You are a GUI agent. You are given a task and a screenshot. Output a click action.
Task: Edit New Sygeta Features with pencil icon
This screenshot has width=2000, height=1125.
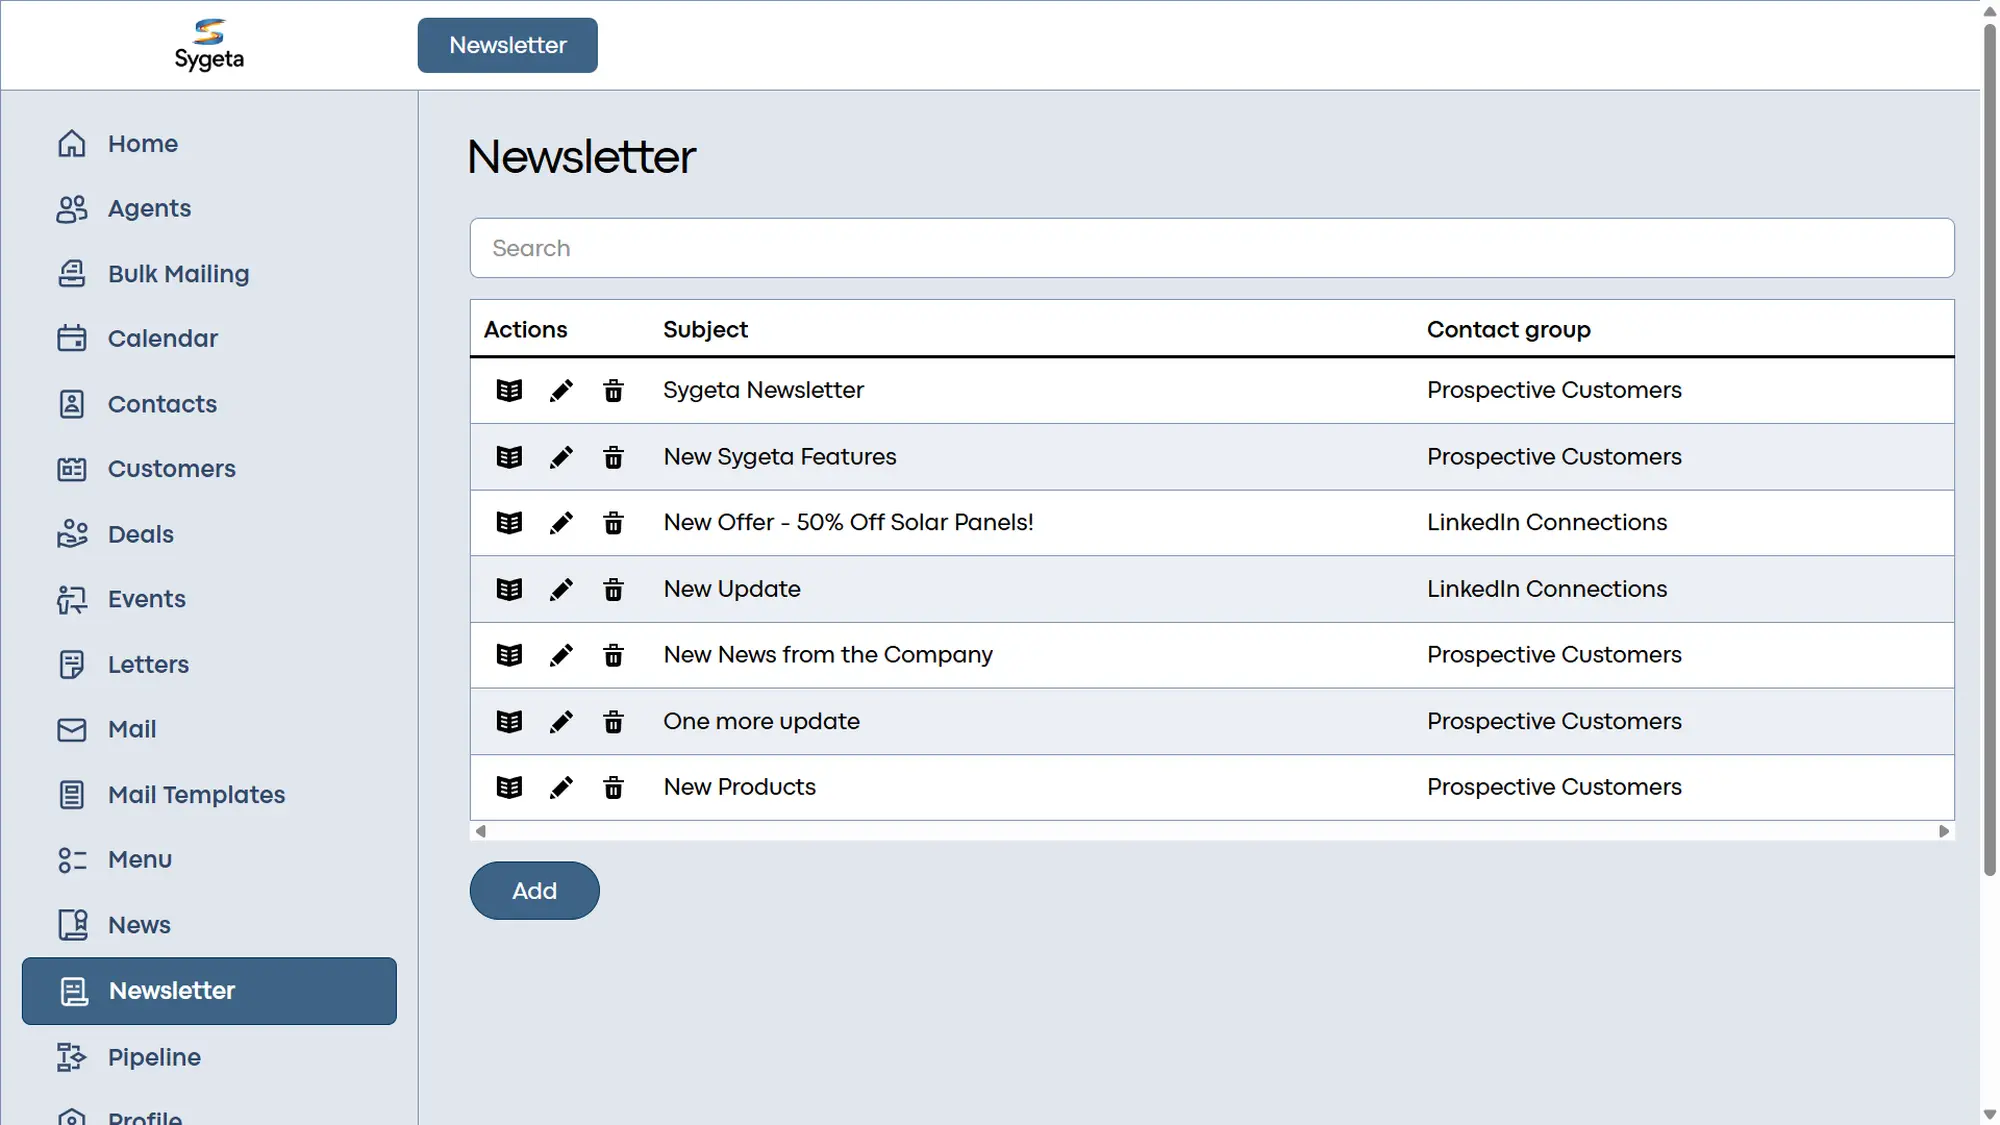point(561,457)
